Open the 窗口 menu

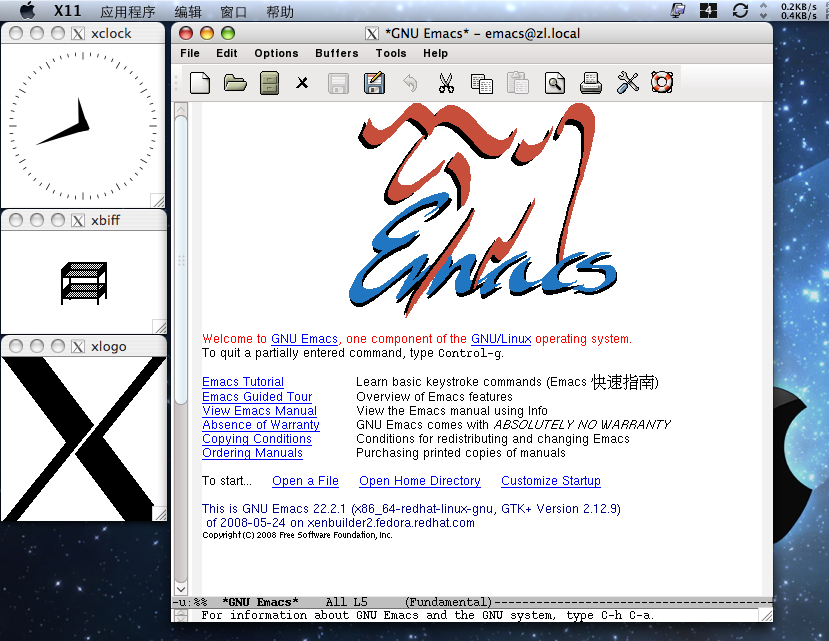coord(234,11)
